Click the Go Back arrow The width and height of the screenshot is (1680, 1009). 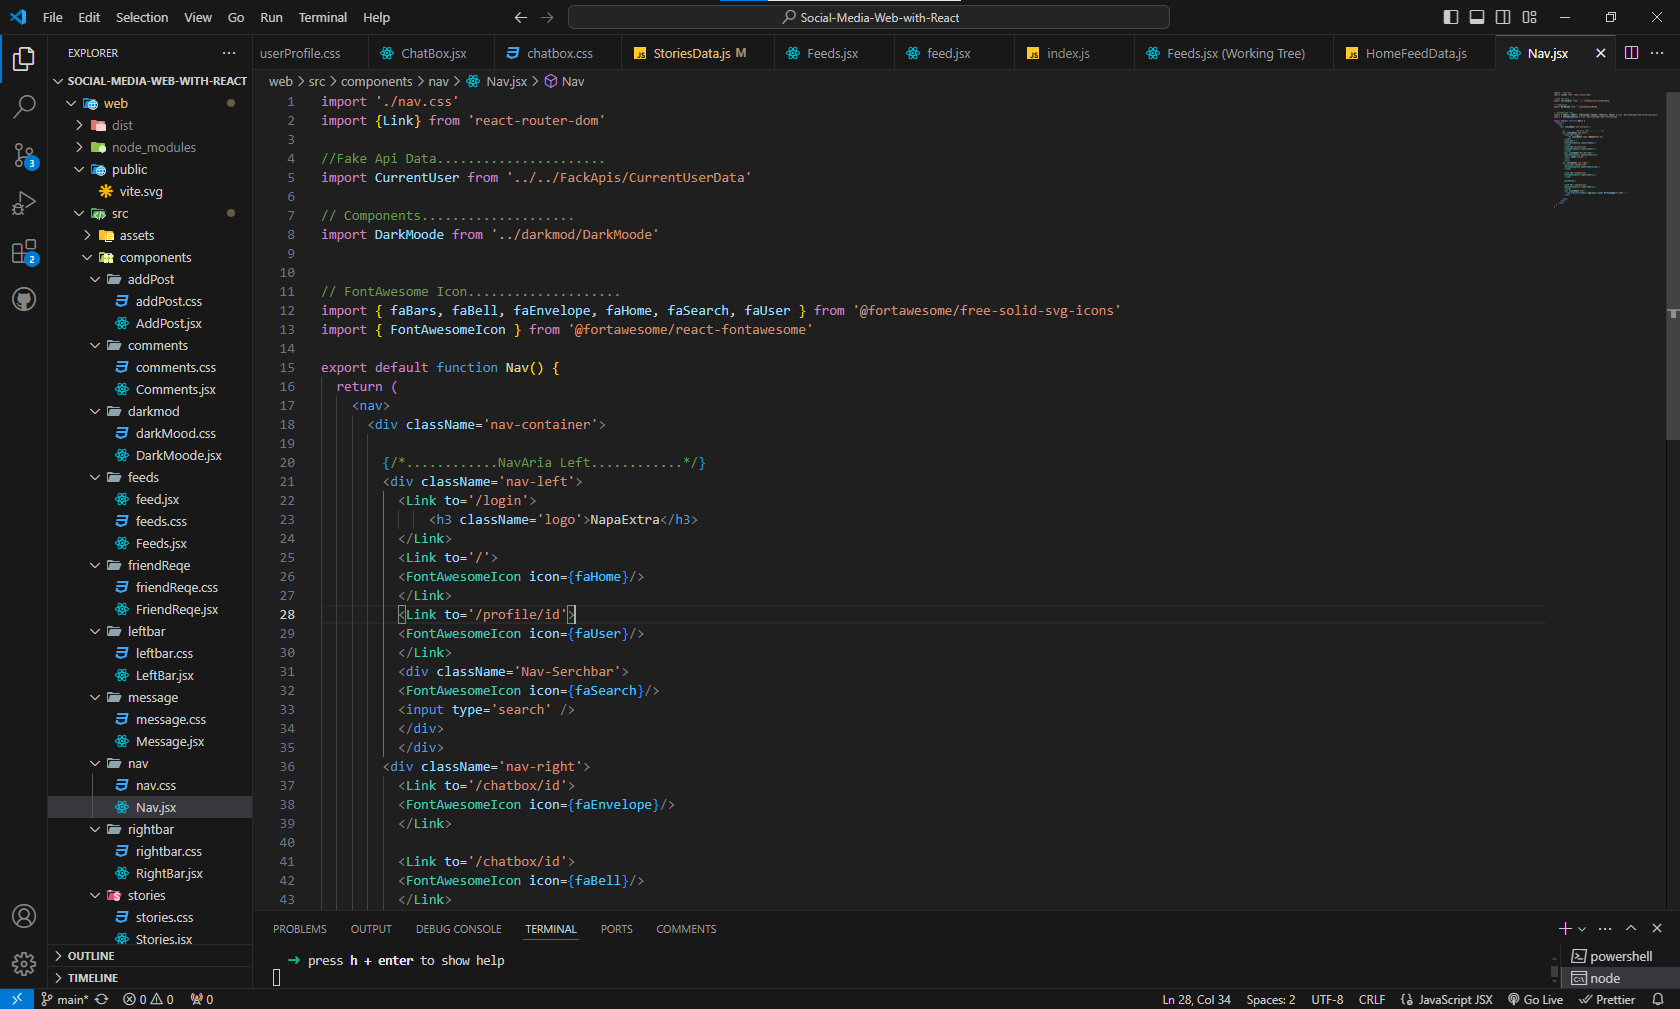click(520, 17)
